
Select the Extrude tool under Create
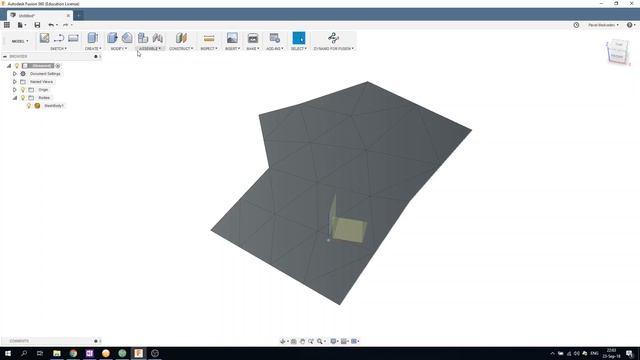[x=93, y=38]
